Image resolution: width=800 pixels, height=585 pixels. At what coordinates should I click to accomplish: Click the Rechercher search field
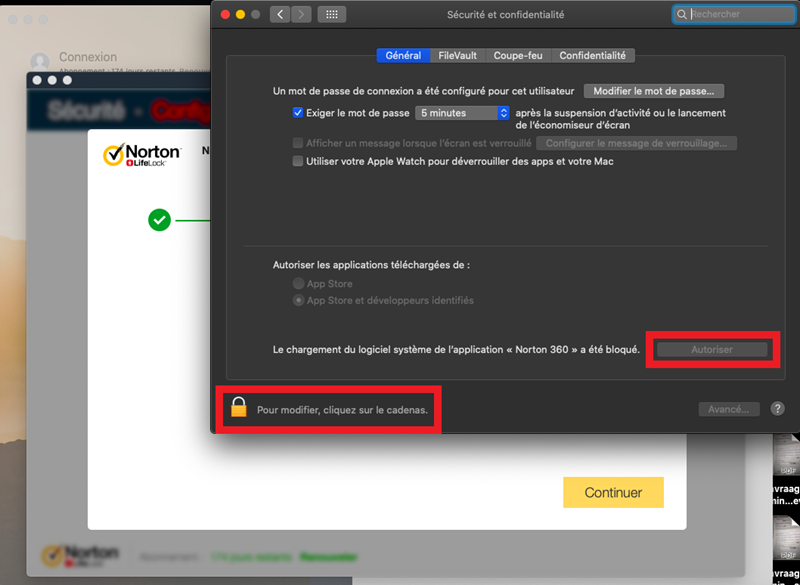[x=734, y=14]
